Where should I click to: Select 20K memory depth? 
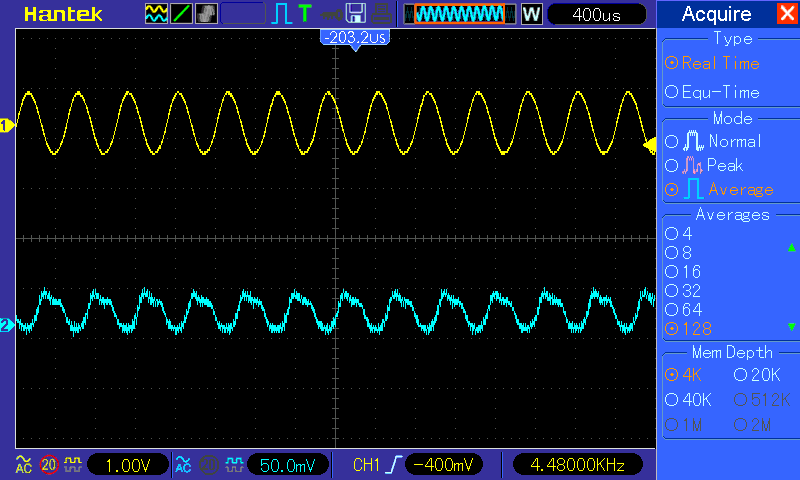tap(757, 375)
